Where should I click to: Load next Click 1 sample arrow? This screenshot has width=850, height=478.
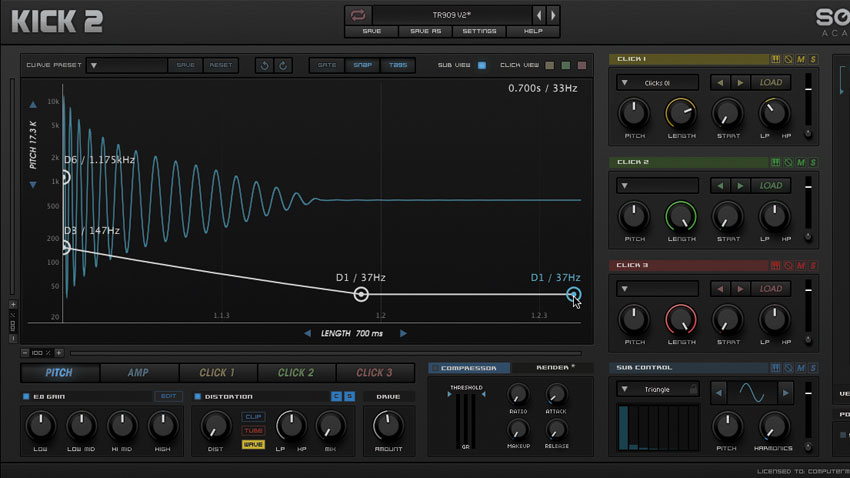(x=740, y=83)
